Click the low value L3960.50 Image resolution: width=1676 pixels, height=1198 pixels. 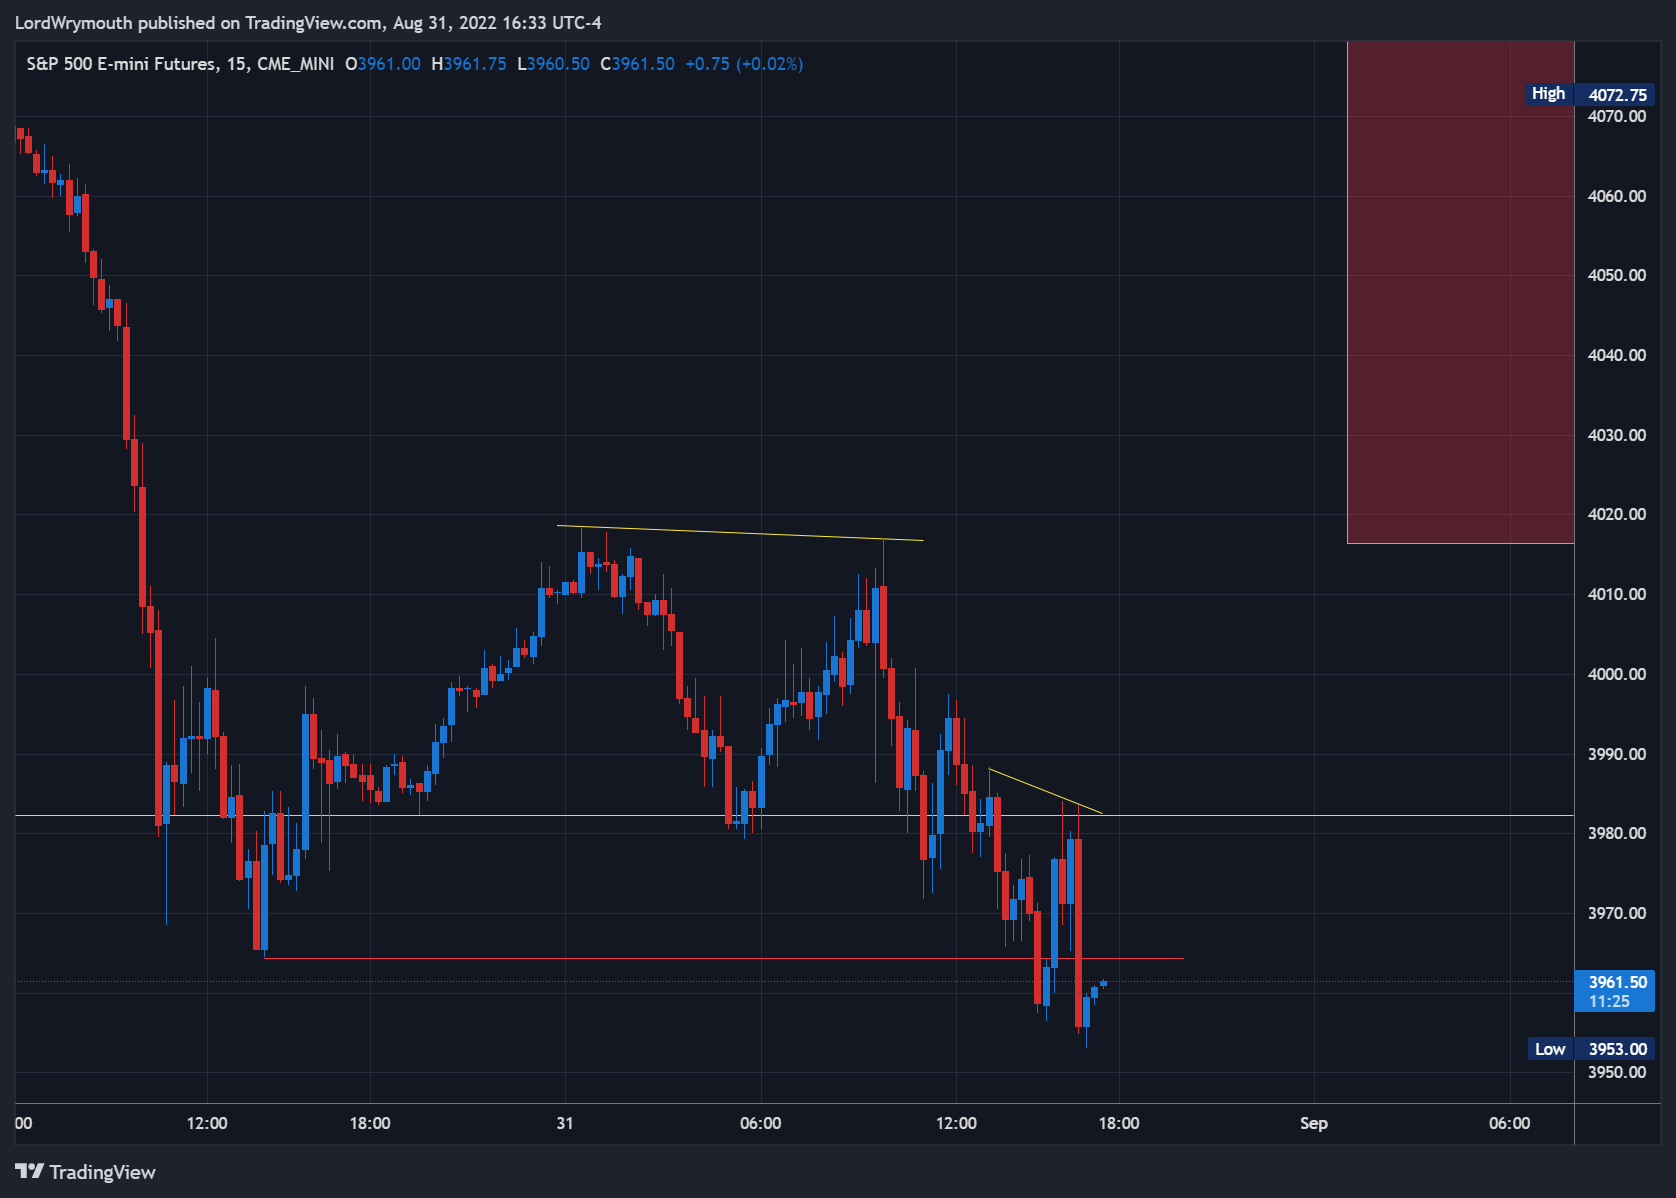(553, 64)
